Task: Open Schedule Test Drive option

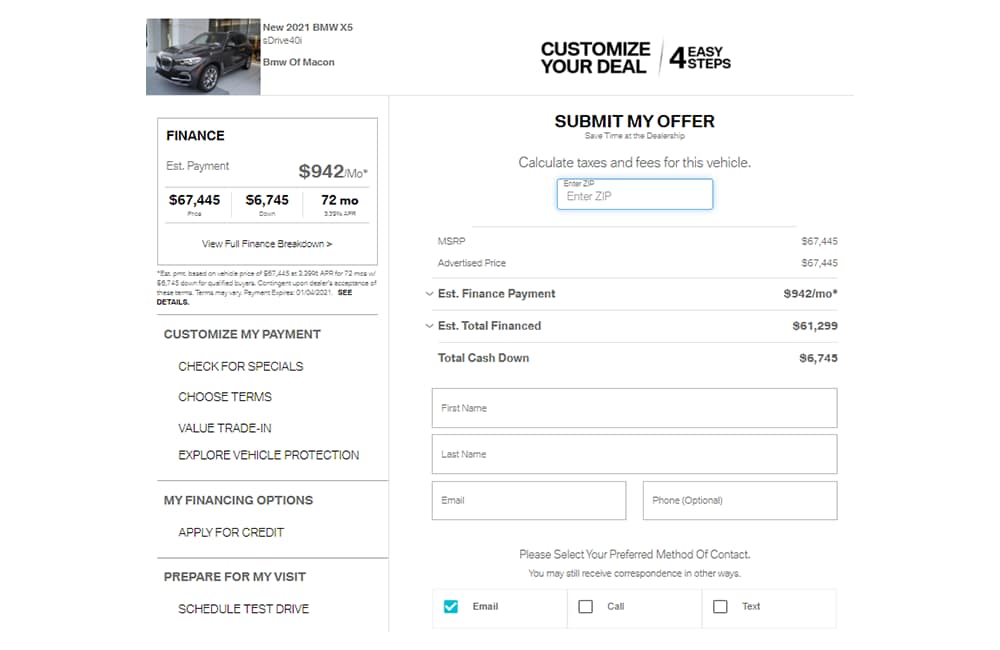Action: tap(243, 609)
